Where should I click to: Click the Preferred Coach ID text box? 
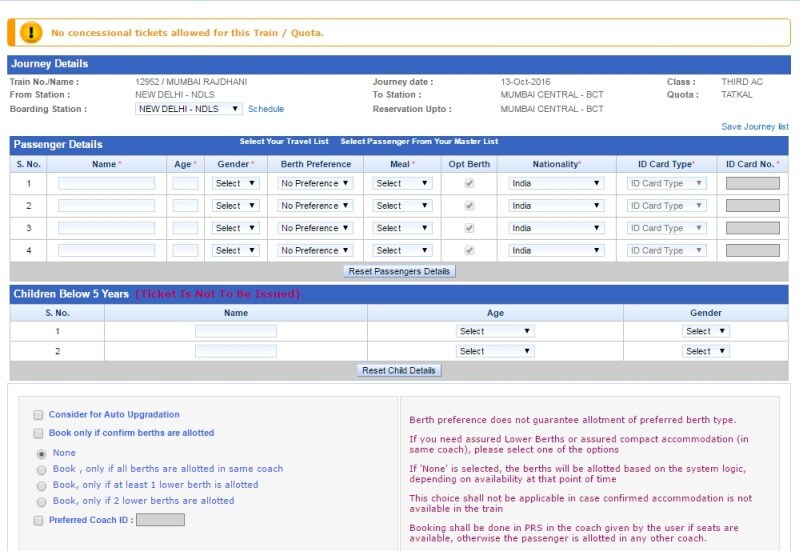click(x=160, y=520)
